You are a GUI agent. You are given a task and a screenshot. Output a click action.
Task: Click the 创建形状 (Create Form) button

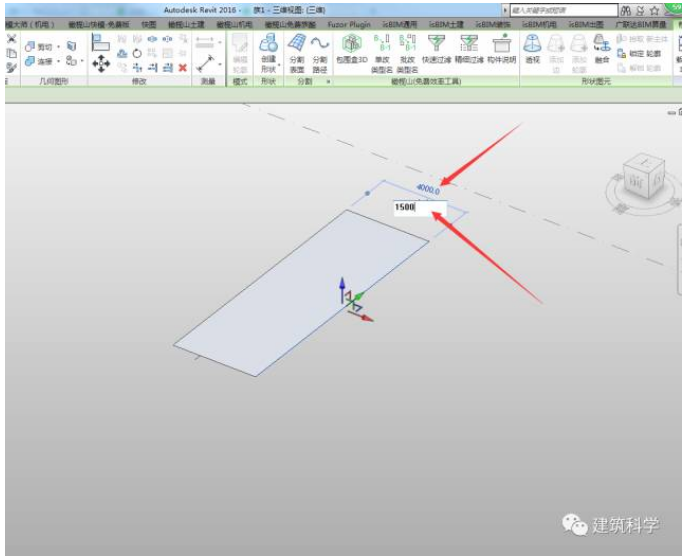point(268,53)
